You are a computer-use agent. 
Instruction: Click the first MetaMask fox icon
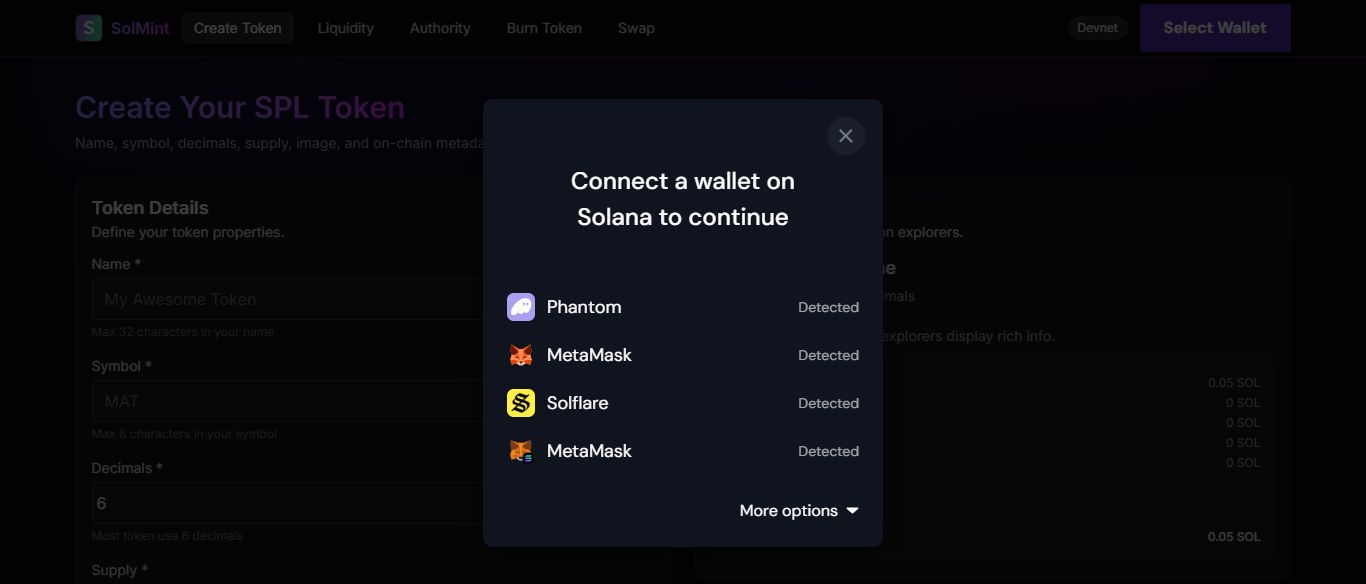521,355
